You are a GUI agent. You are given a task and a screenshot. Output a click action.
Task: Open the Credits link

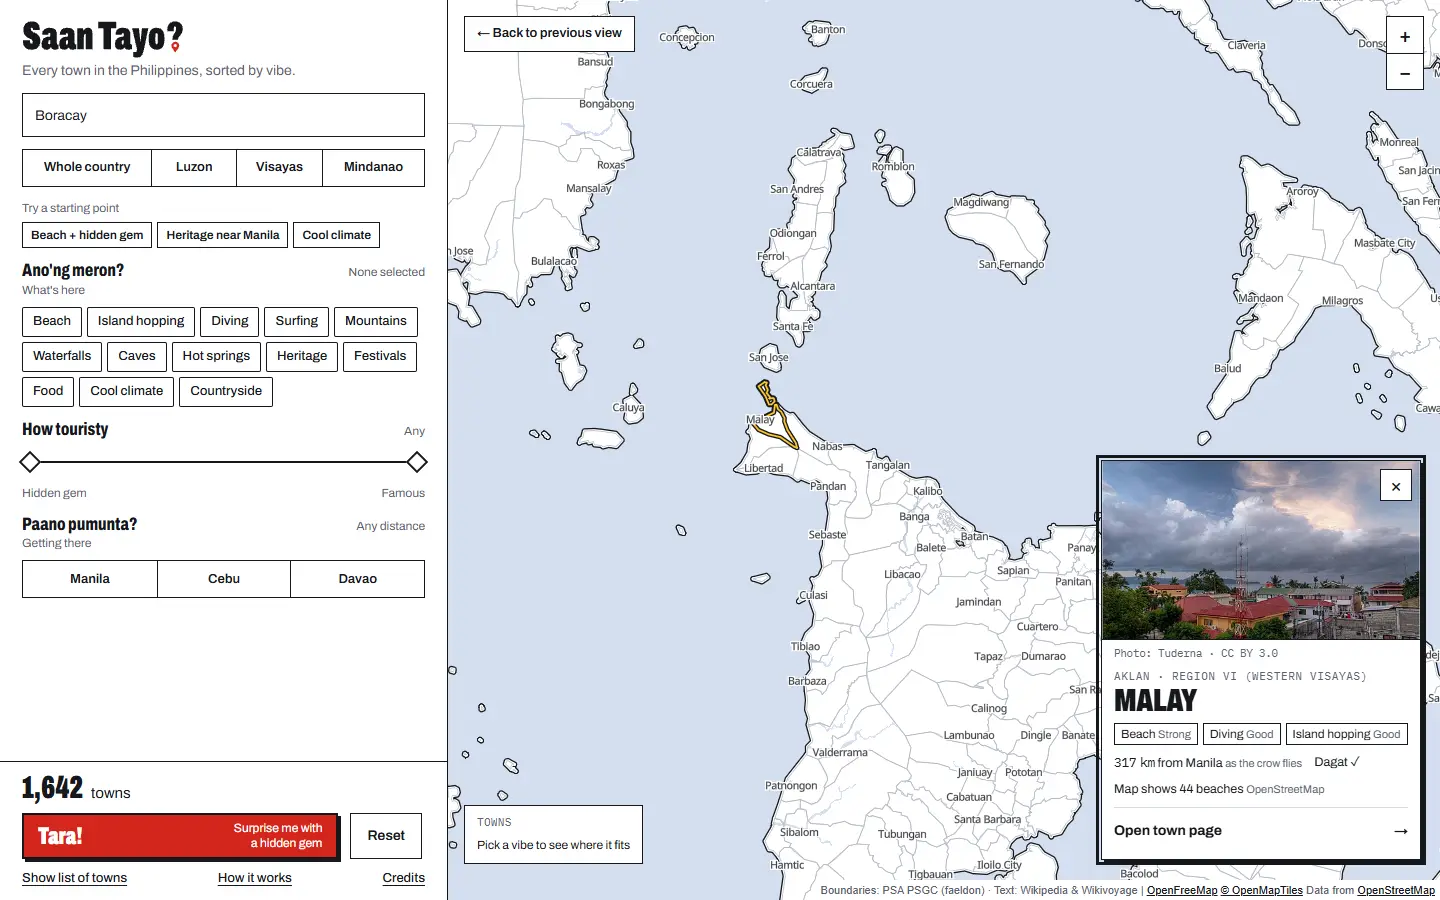point(404,878)
